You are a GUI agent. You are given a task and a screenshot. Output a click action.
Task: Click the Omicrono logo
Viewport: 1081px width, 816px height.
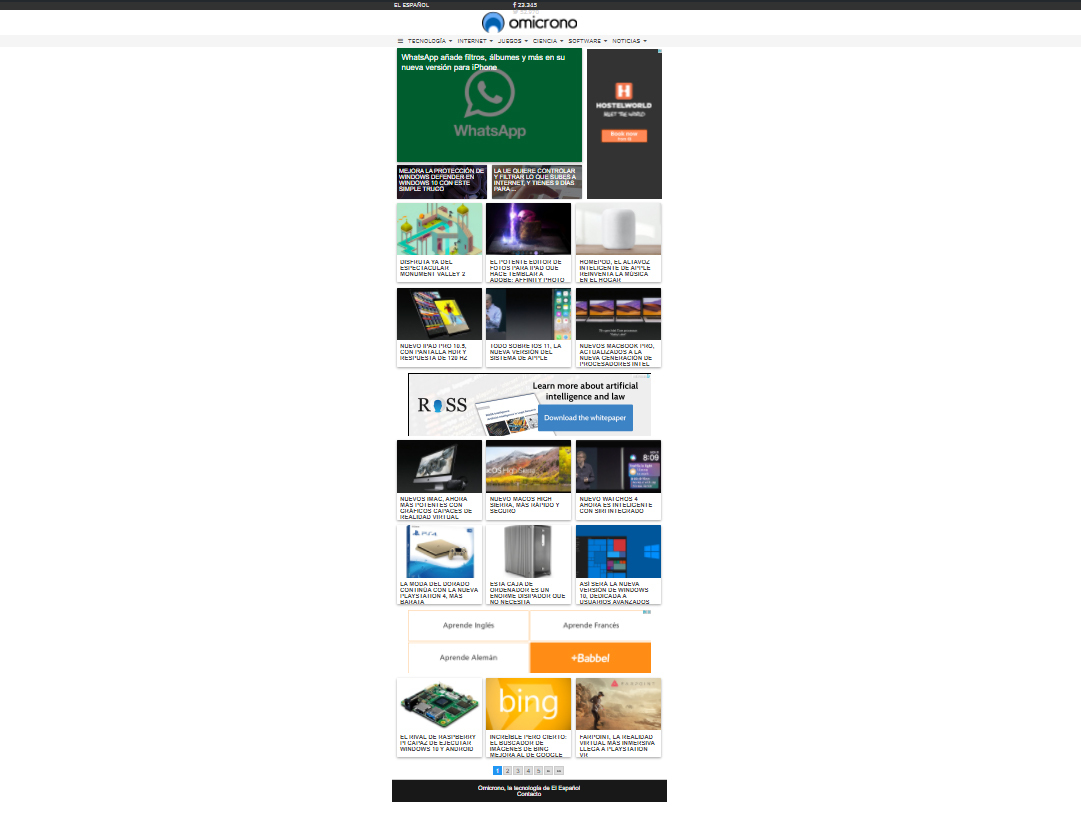[529, 23]
